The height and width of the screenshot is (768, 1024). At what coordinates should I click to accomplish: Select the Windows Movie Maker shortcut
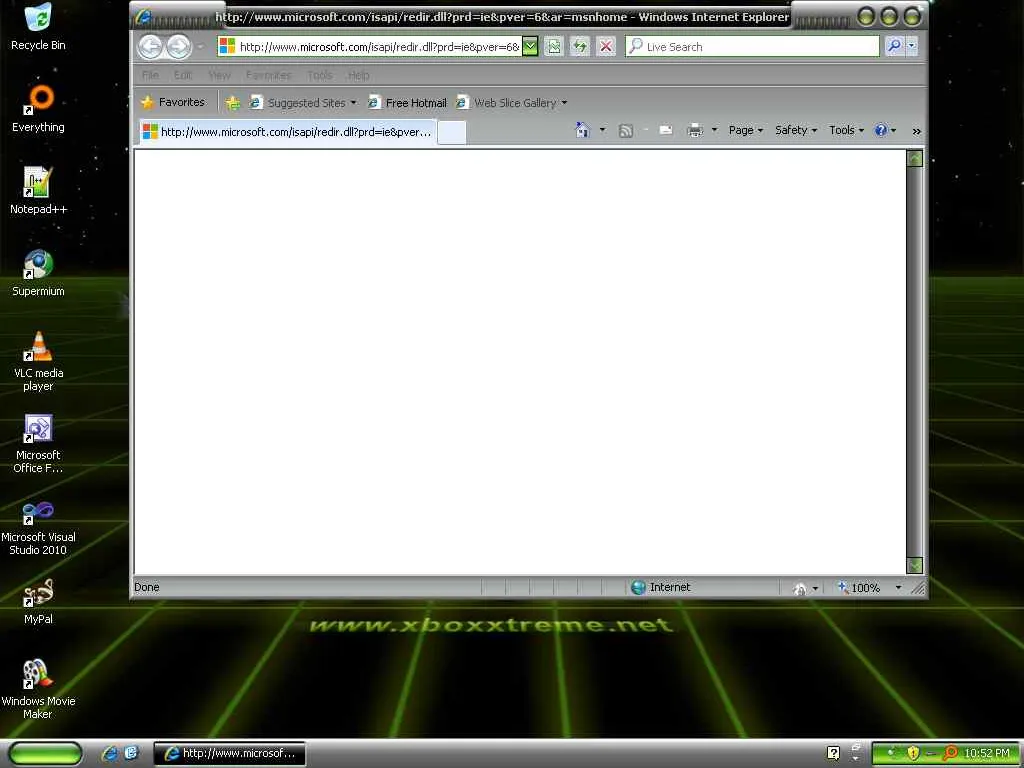[38, 689]
